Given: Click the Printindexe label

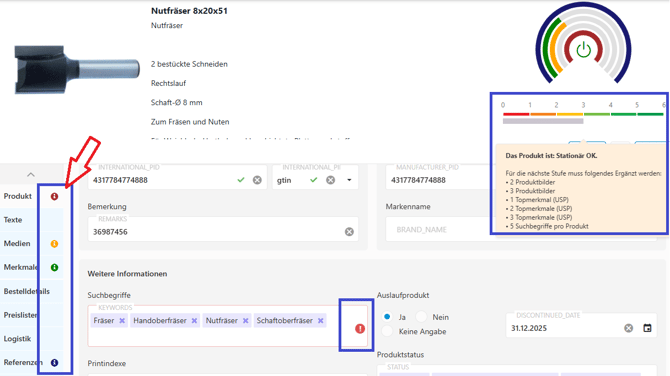Looking at the screenshot, I should click(107, 364).
